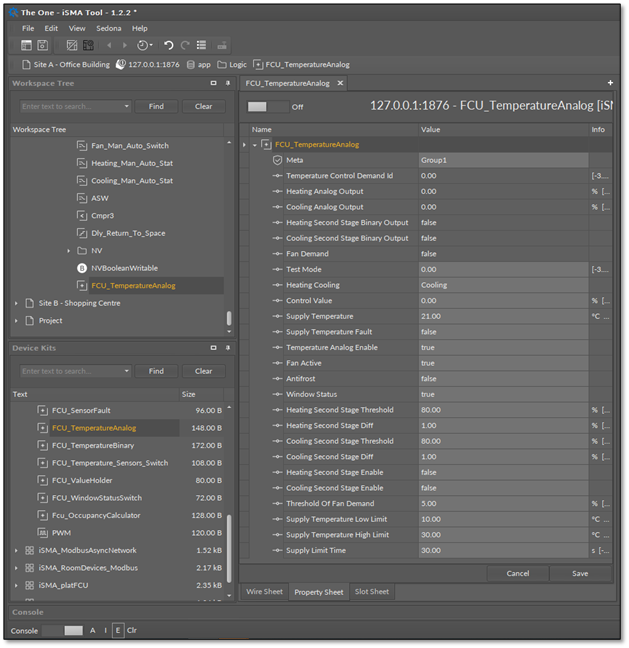Image resolution: width=629 pixels, height=648 pixels.
Task: Expand the iSMA_ModbusAsyncNetwork kit
Action: 16,551
